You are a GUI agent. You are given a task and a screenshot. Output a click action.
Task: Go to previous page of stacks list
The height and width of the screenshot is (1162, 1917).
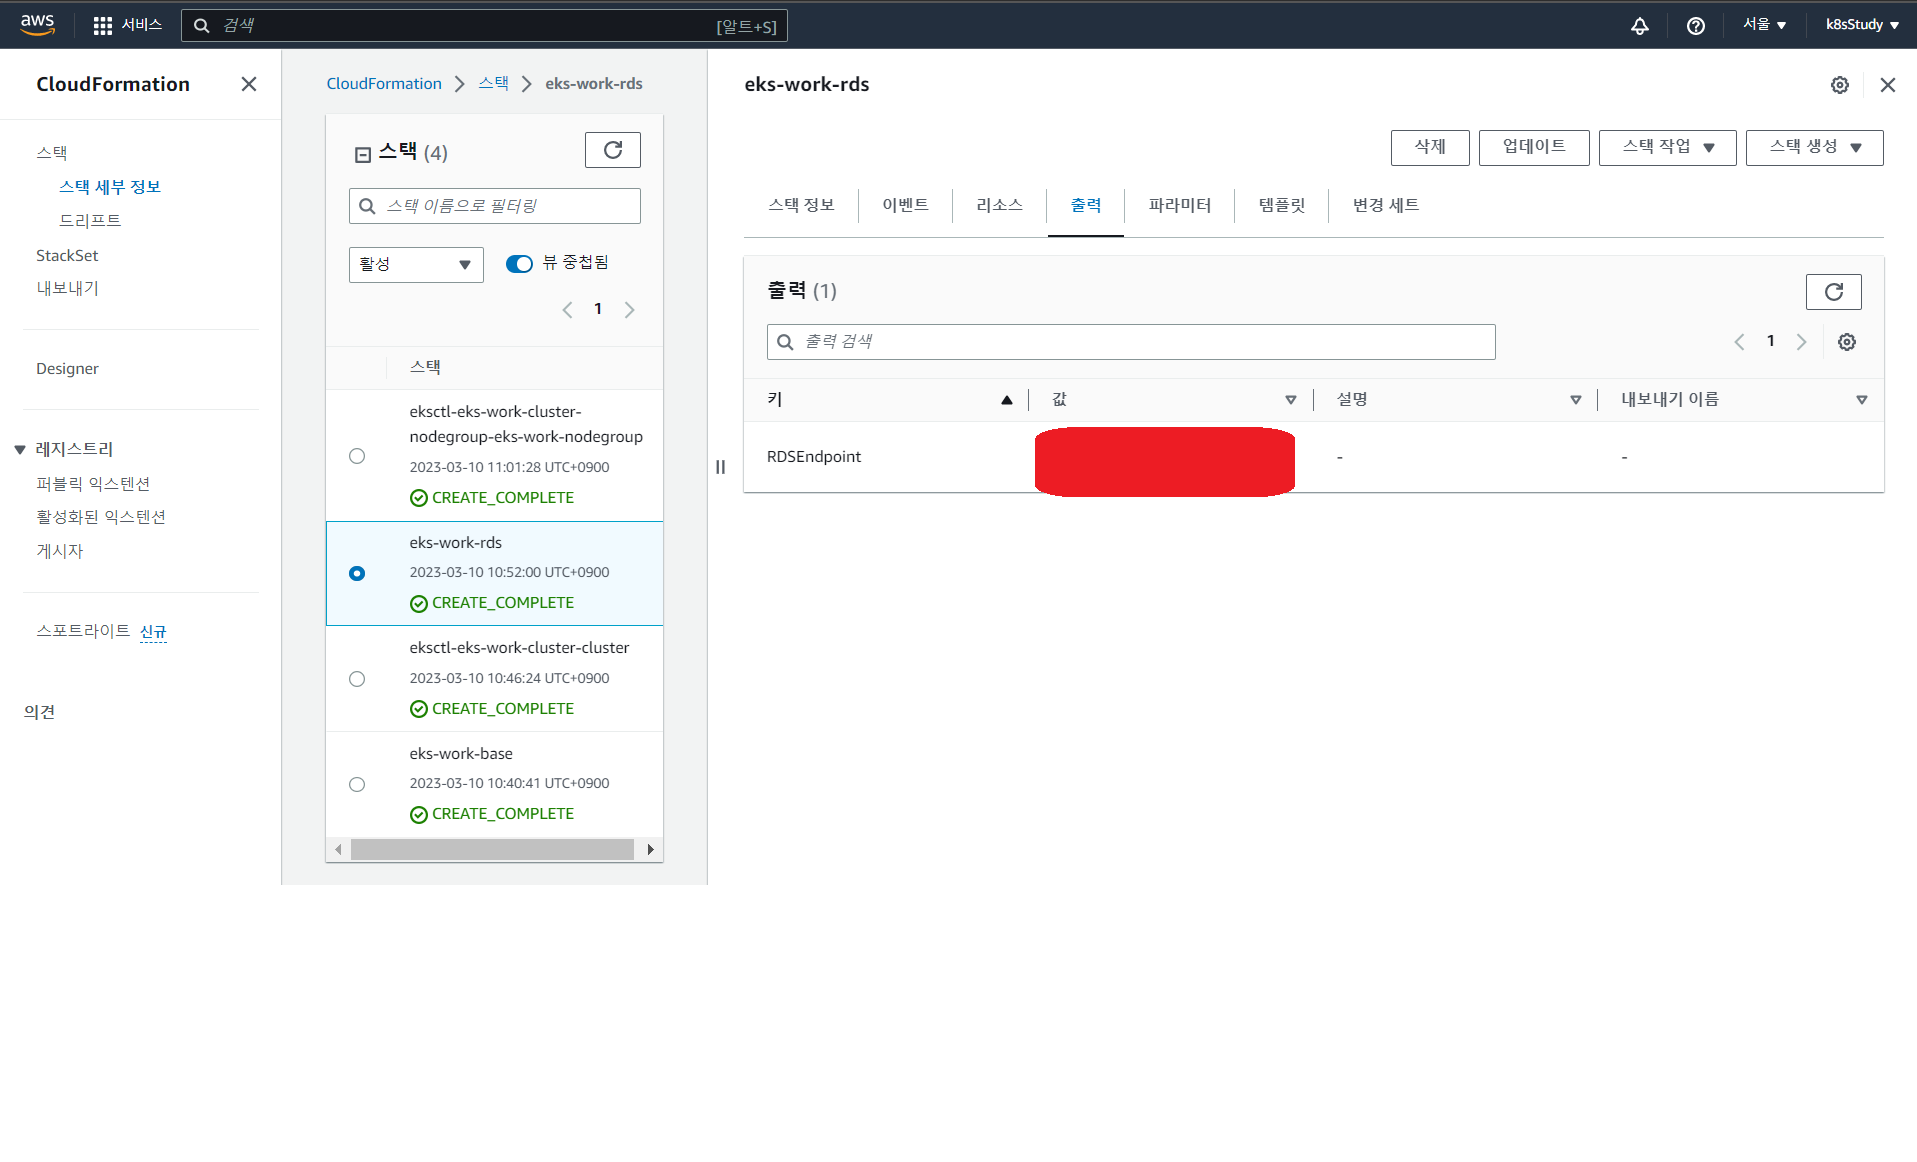pyautogui.click(x=567, y=310)
